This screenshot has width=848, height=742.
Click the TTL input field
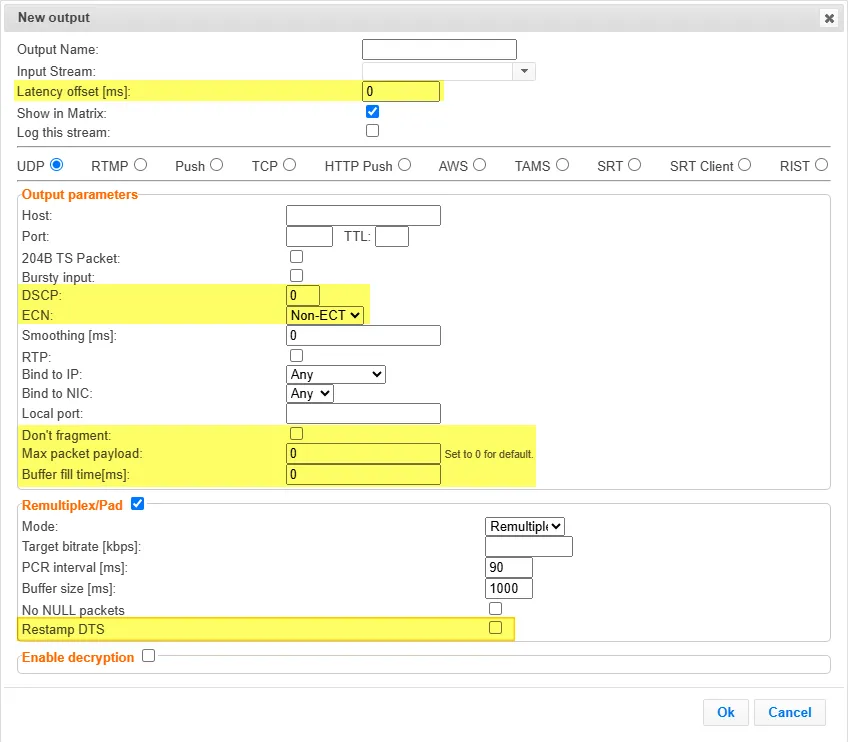(392, 236)
